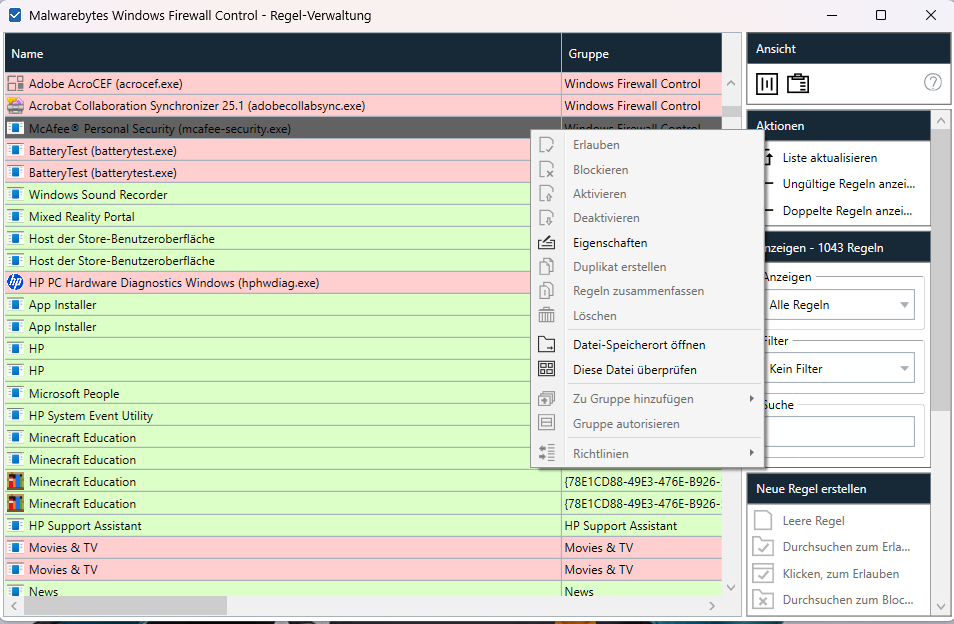The image size is (954, 624).
Task: Click Leere Regel to create rule
Action: (813, 521)
